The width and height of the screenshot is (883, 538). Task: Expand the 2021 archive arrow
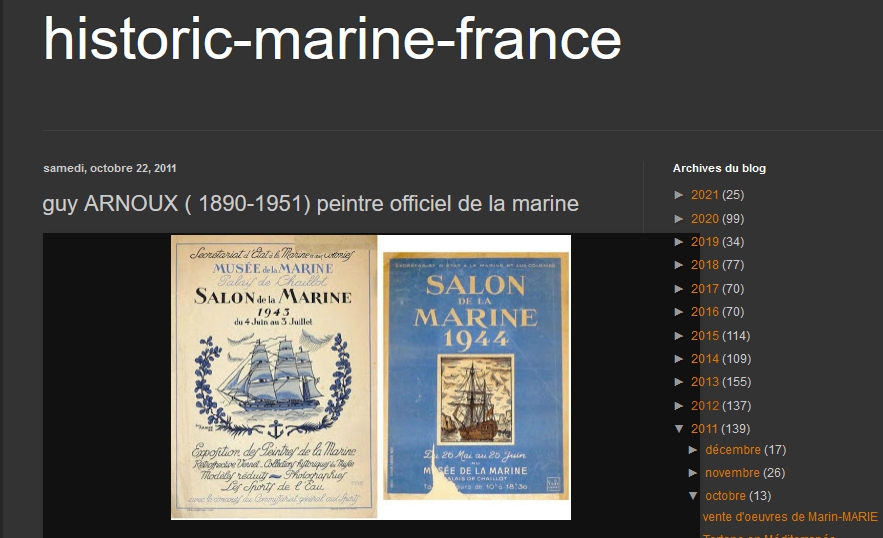pos(679,195)
